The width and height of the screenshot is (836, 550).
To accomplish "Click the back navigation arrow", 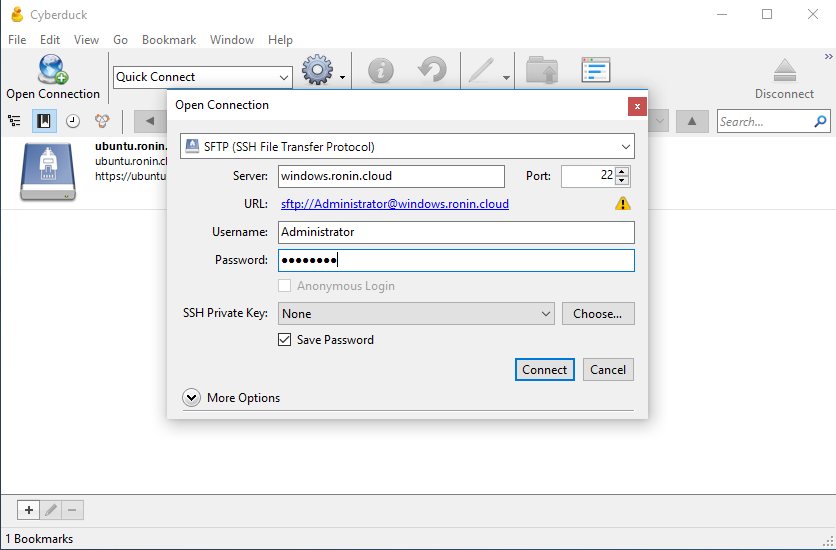I will click(150, 122).
